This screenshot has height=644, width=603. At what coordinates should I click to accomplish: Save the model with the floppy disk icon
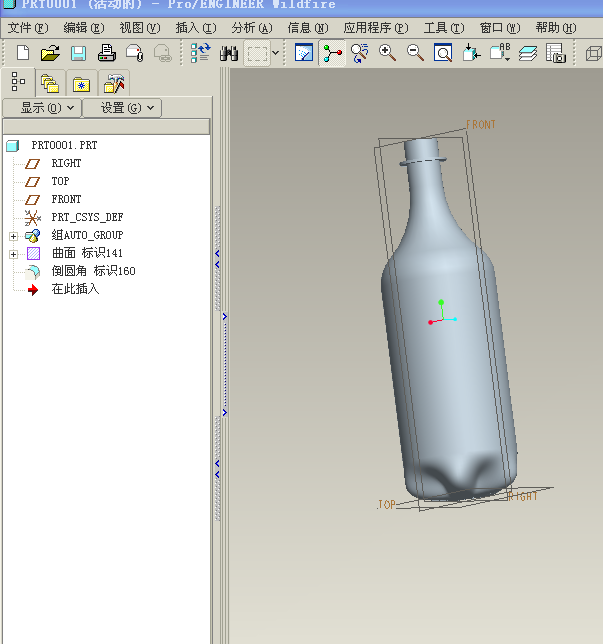(x=78, y=53)
